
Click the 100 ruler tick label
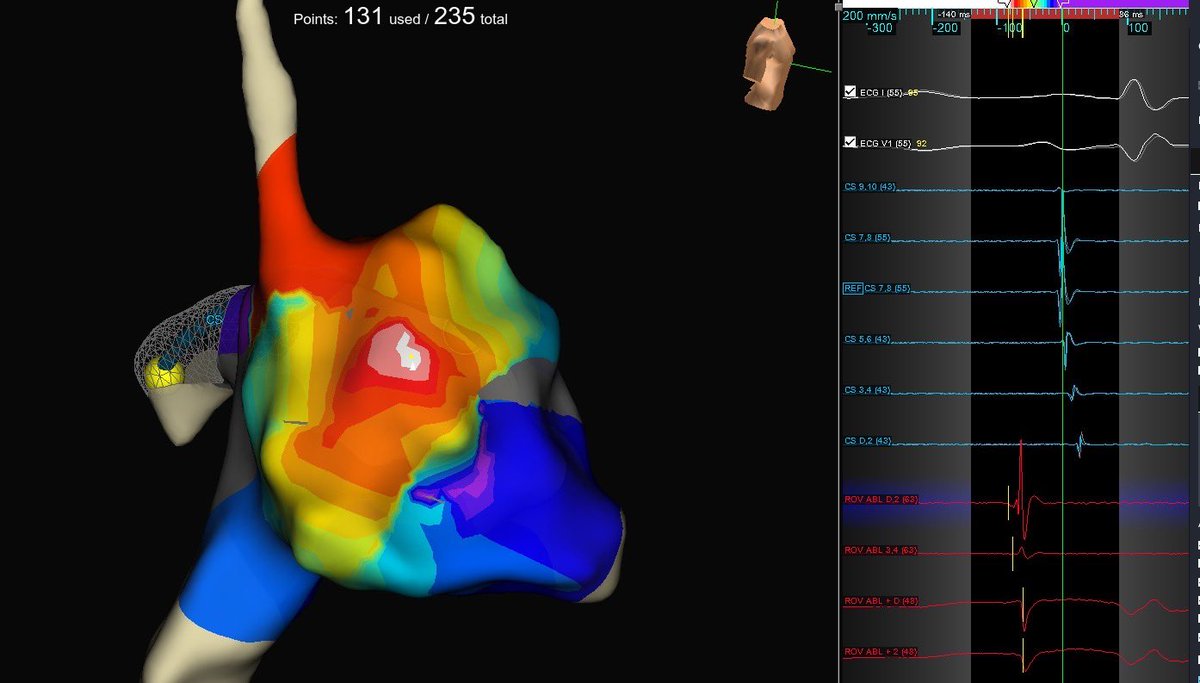click(1138, 29)
